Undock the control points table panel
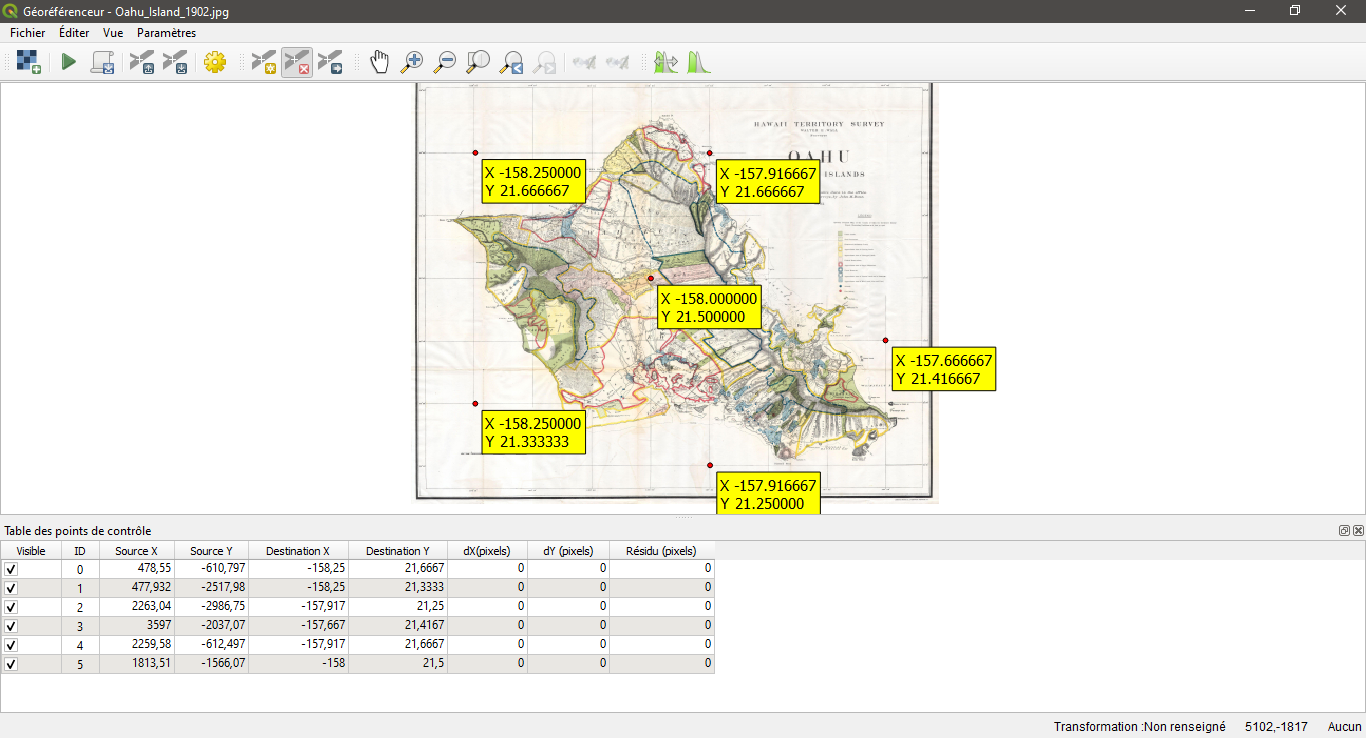 pos(1345,530)
